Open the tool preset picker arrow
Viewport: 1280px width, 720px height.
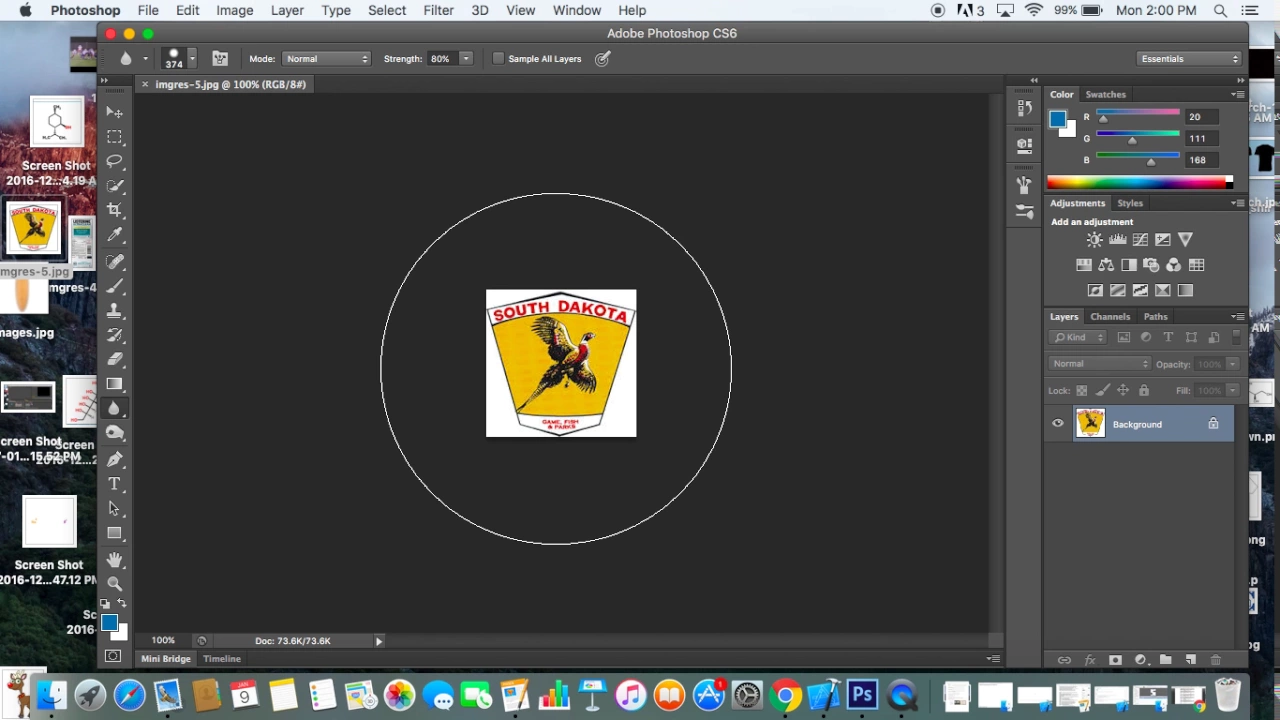pos(145,59)
